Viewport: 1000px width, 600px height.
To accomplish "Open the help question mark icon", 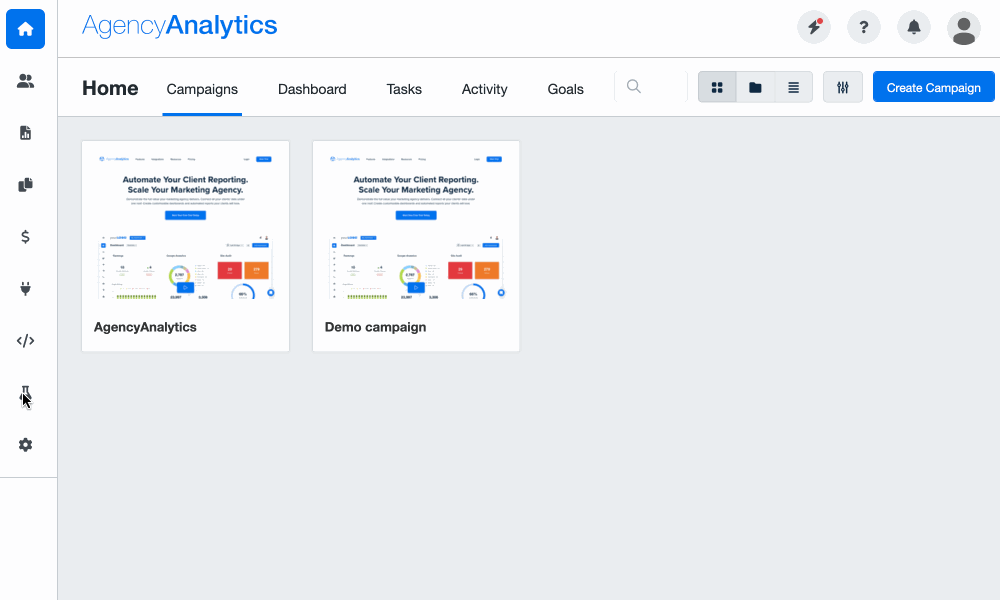I will (864, 27).
